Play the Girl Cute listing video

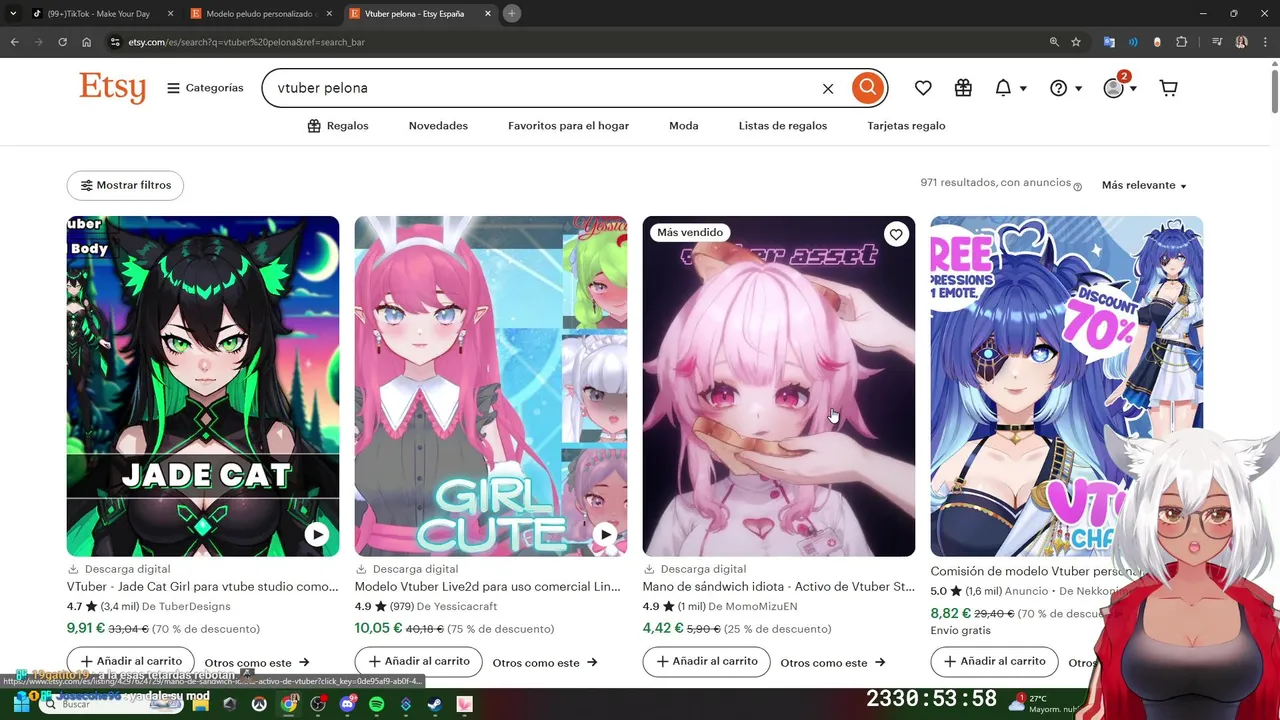tap(605, 534)
